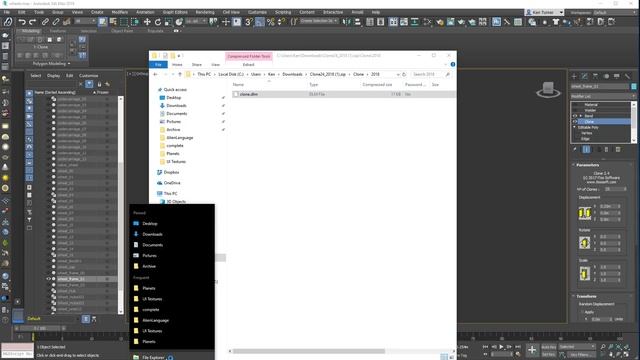This screenshot has height=360, width=640.
Task: Collapse the Editable Poly stack entry
Action: click(x=575, y=127)
